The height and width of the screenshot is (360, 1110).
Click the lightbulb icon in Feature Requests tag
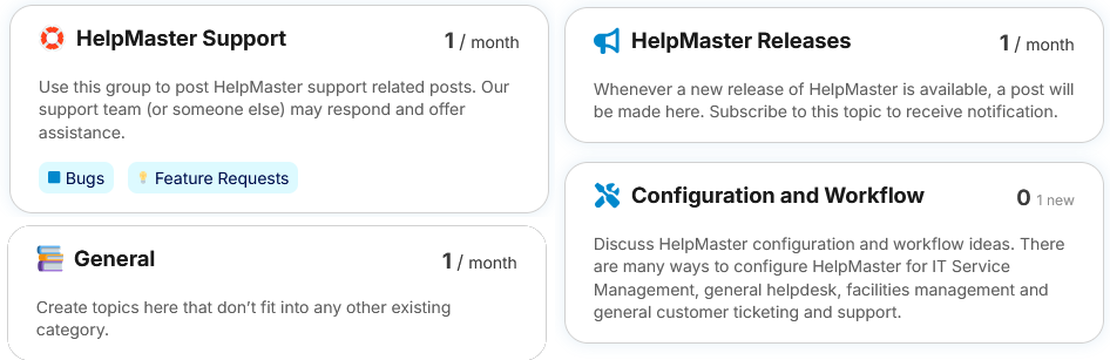pos(142,178)
